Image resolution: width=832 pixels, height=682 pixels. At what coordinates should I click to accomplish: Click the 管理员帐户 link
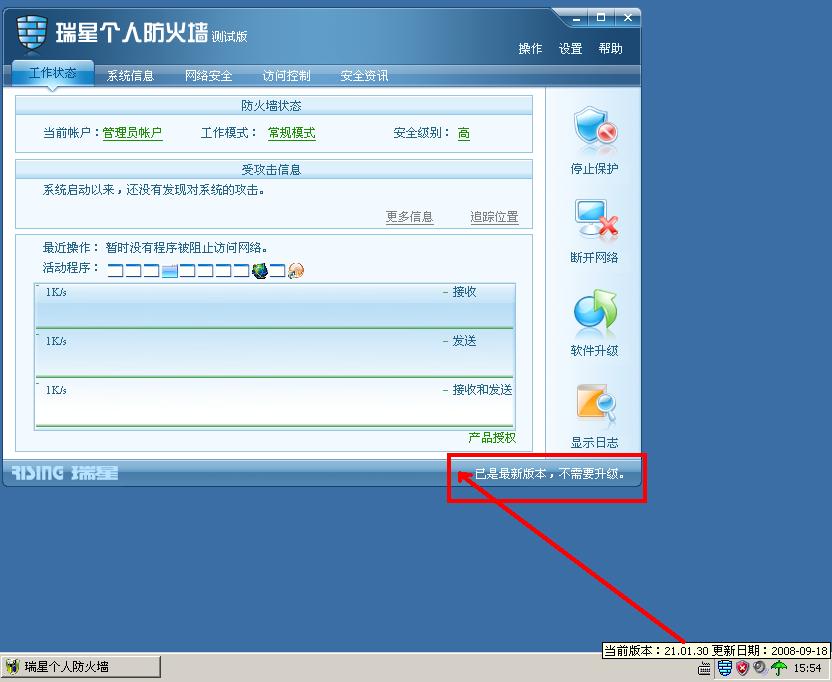[132, 133]
